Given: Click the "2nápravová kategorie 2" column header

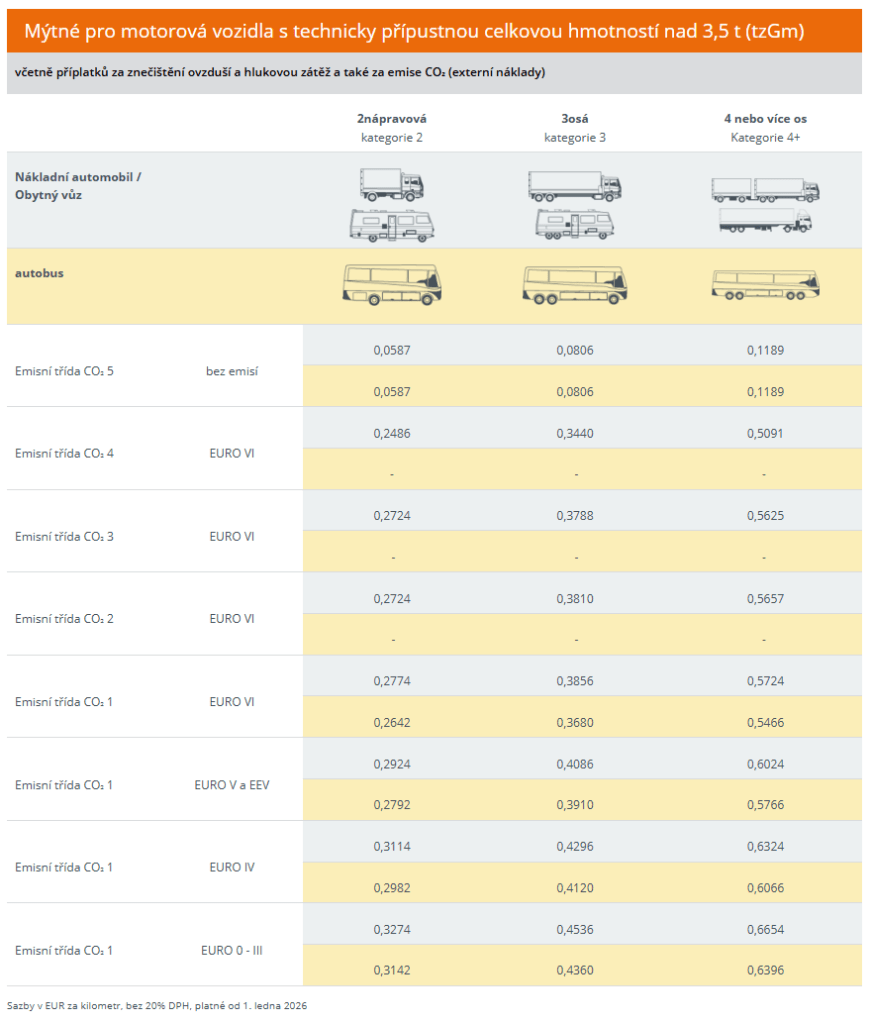Looking at the screenshot, I should (391, 127).
